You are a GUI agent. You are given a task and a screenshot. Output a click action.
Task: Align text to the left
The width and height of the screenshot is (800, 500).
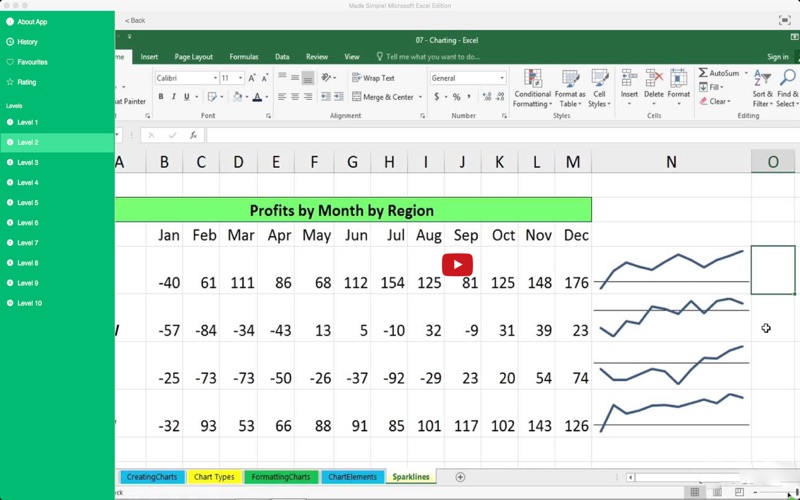282,96
